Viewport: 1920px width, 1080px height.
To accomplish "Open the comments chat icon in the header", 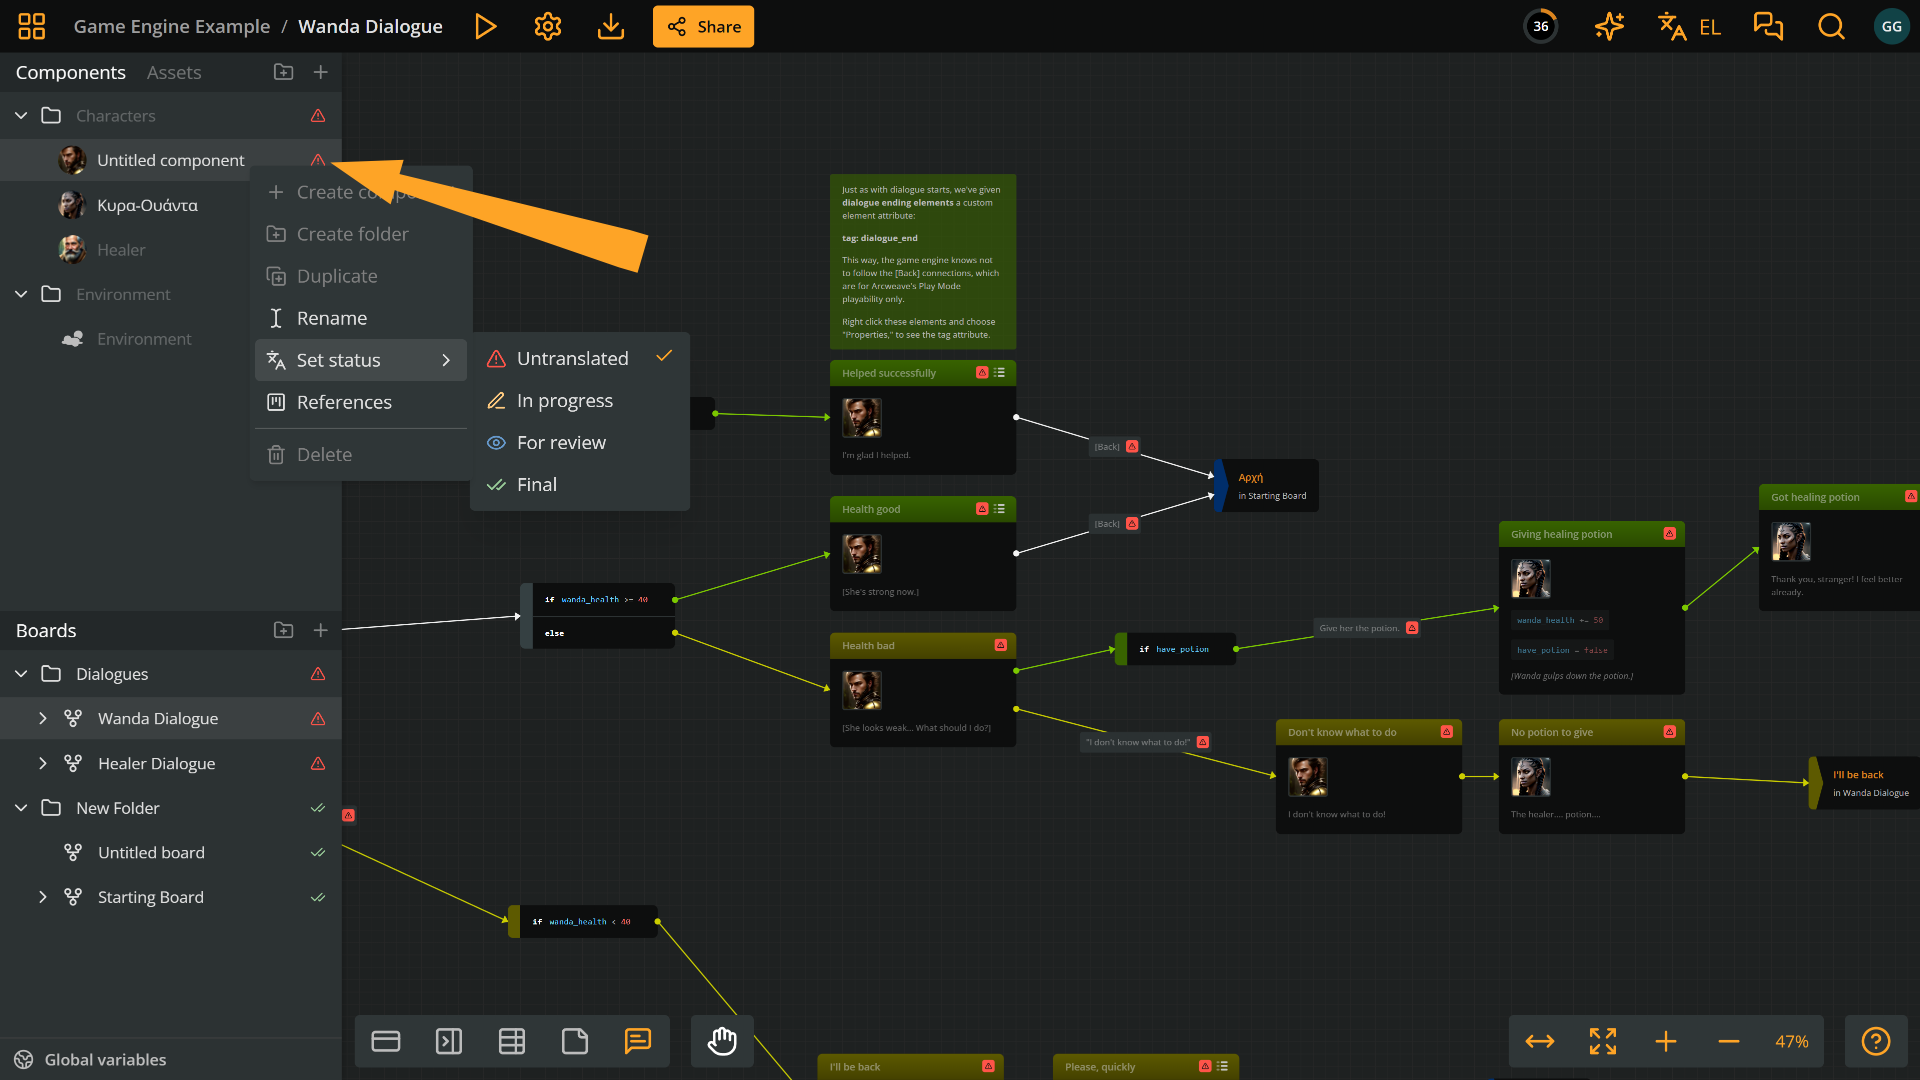I will [1768, 27].
